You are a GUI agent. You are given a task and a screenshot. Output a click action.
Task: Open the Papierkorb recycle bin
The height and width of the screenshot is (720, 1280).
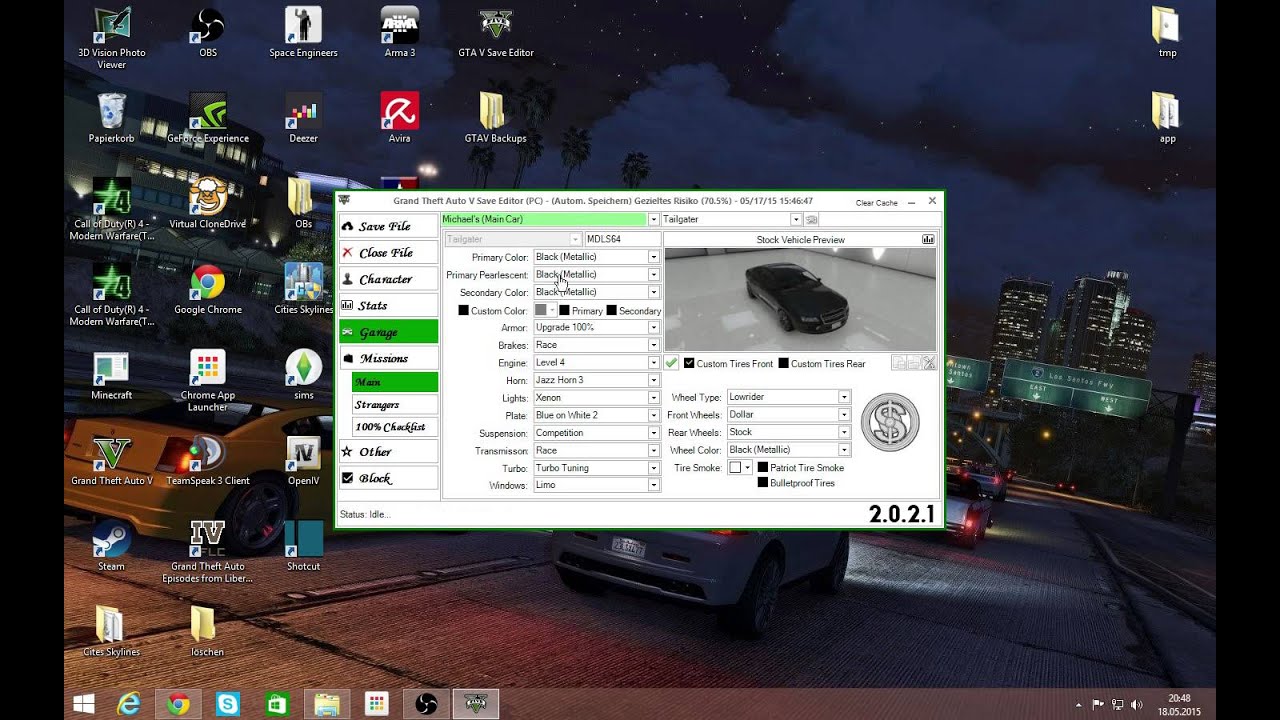click(x=112, y=118)
